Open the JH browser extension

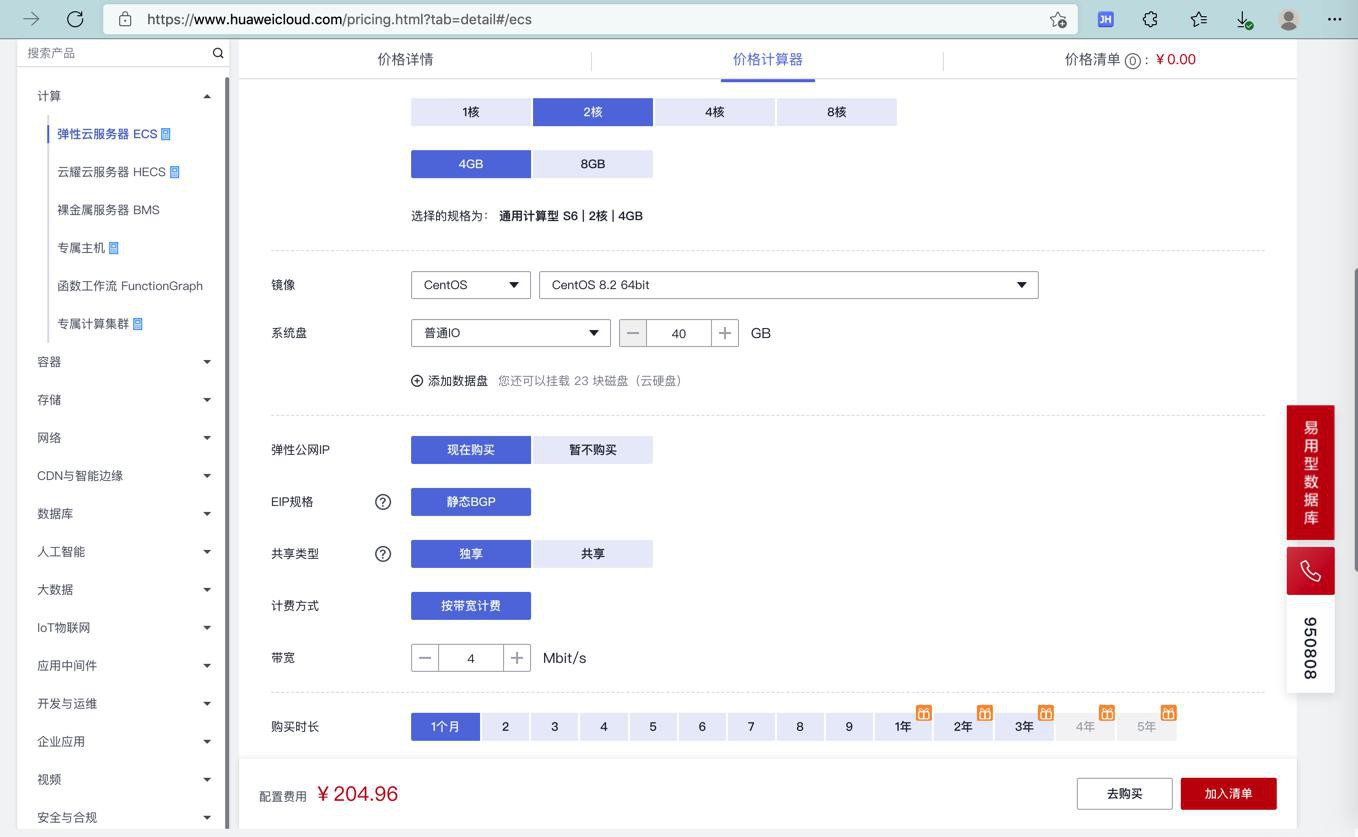point(1105,19)
